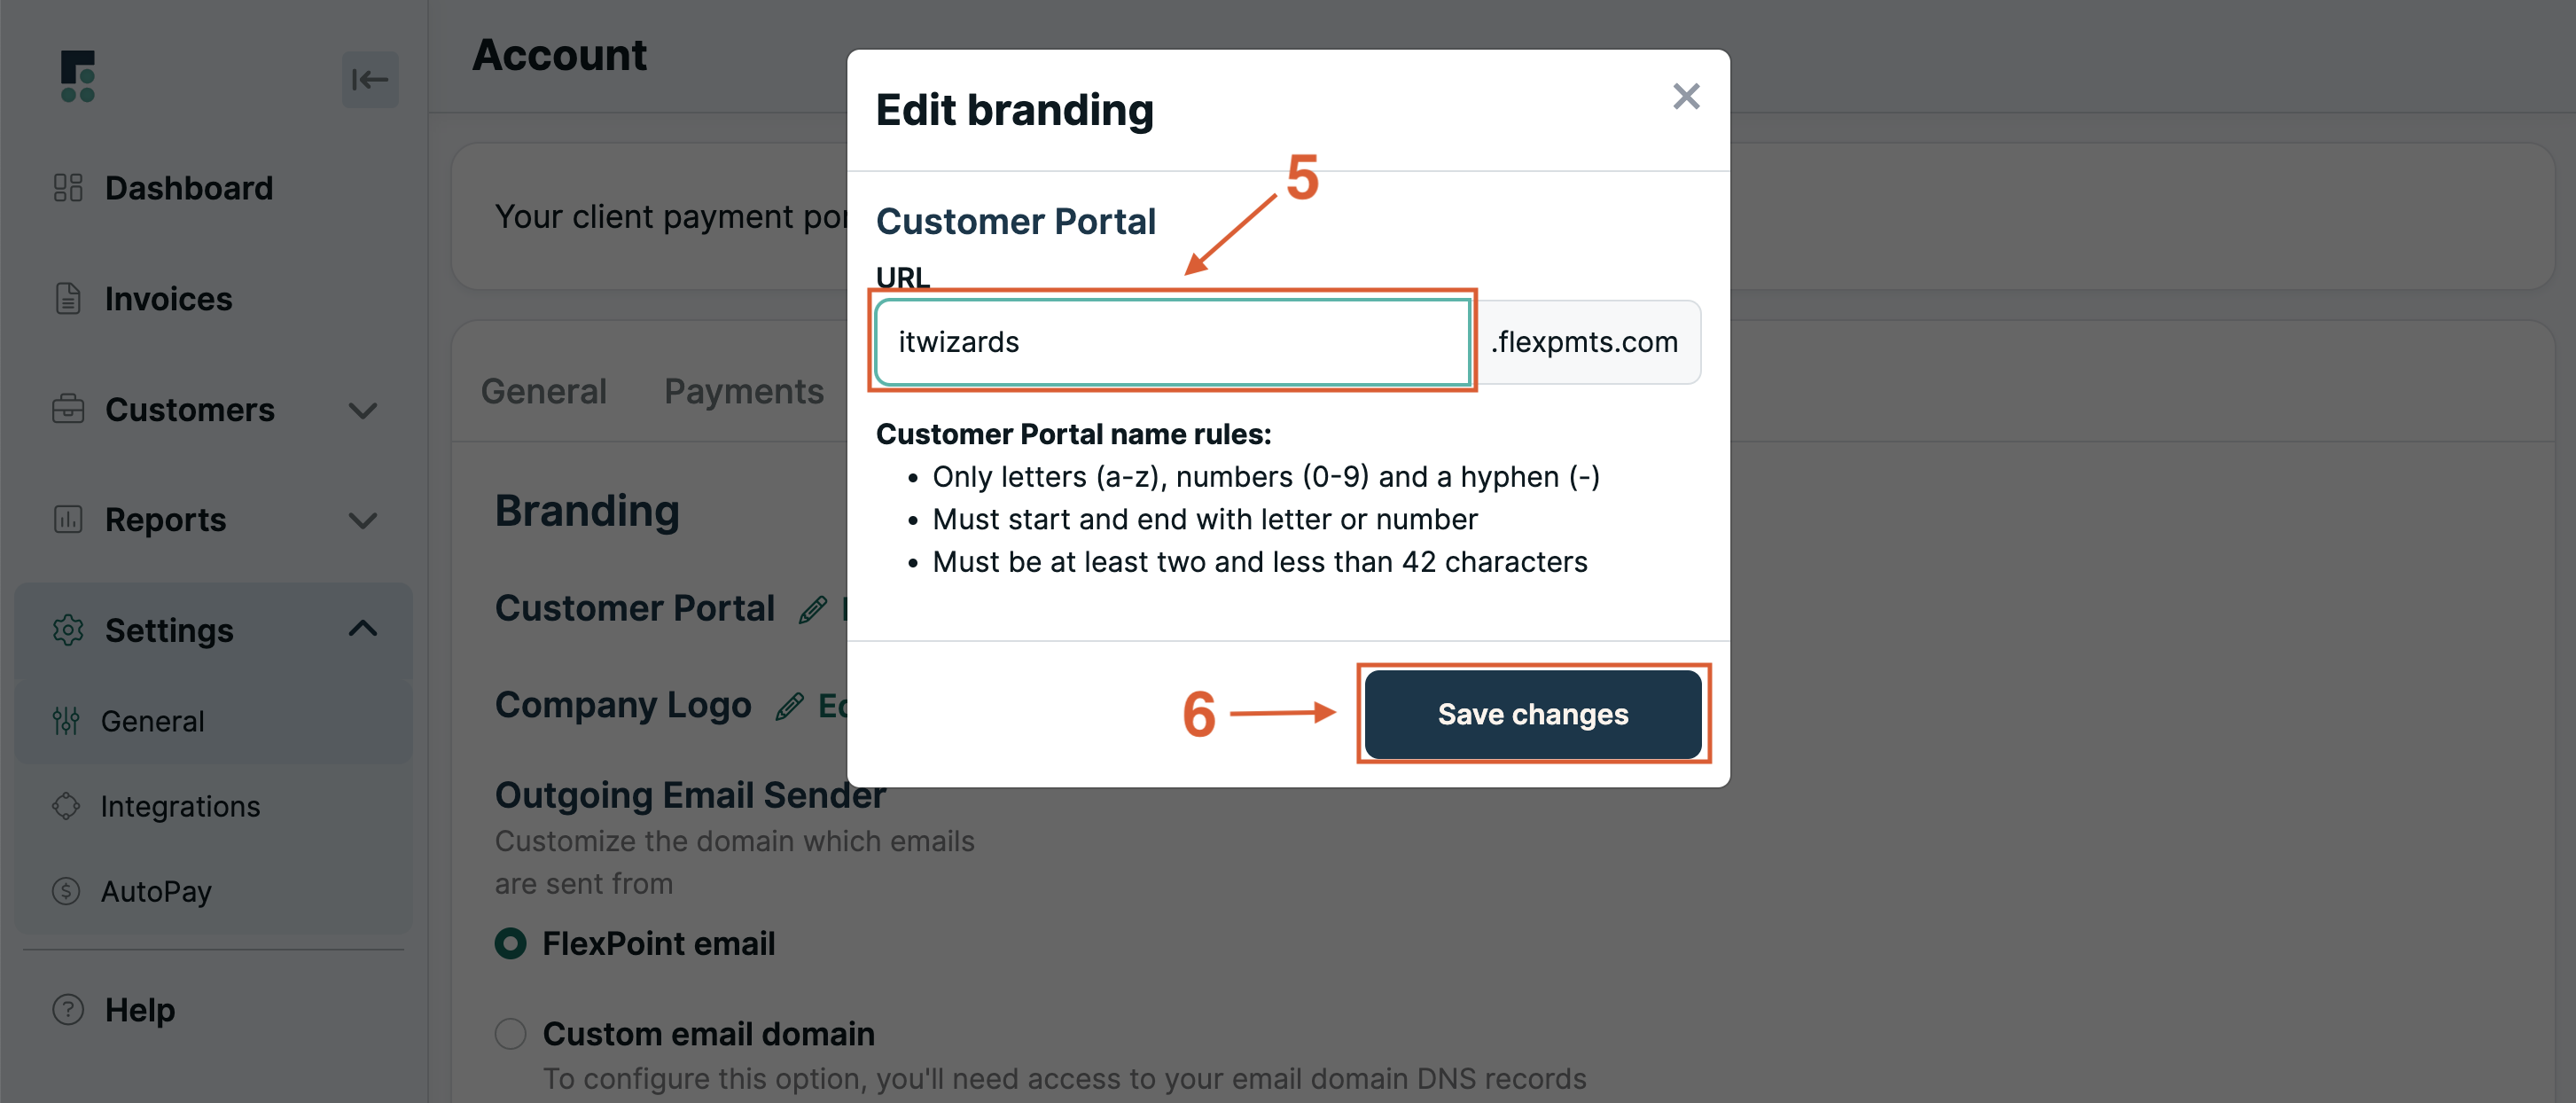Choose Custom email domain

[x=510, y=1033]
